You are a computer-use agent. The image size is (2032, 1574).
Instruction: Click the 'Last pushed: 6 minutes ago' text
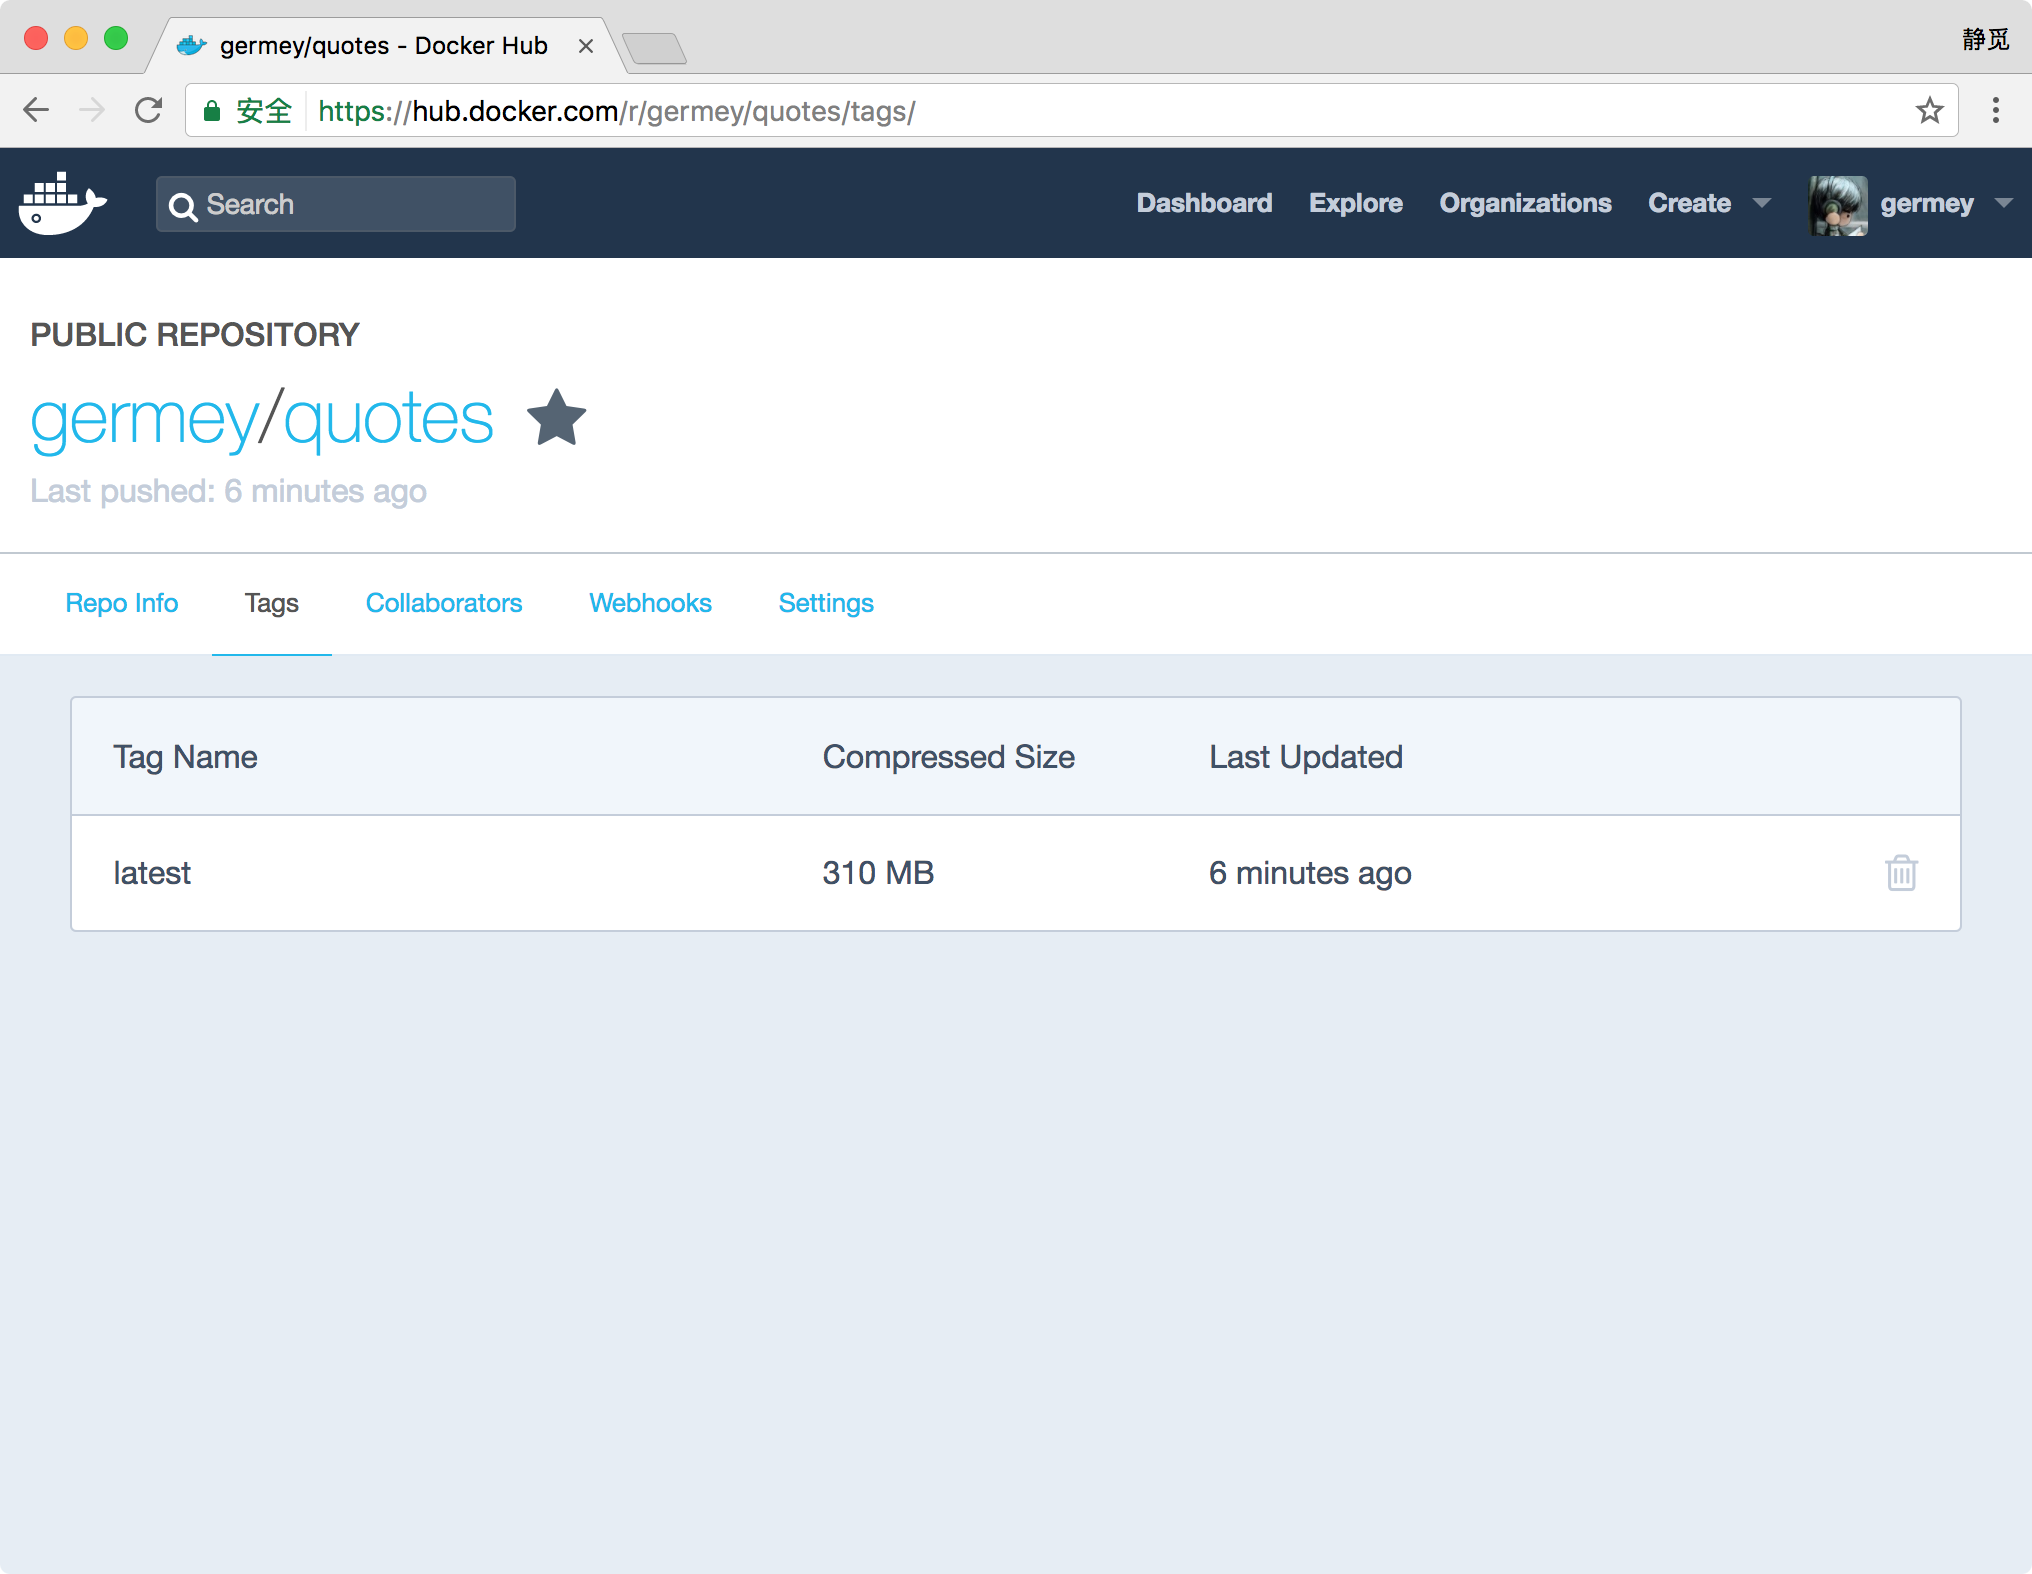(x=228, y=491)
